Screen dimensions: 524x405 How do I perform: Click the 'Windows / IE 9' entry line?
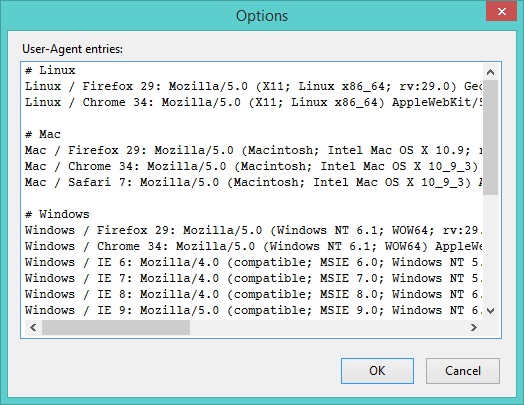tap(253, 310)
